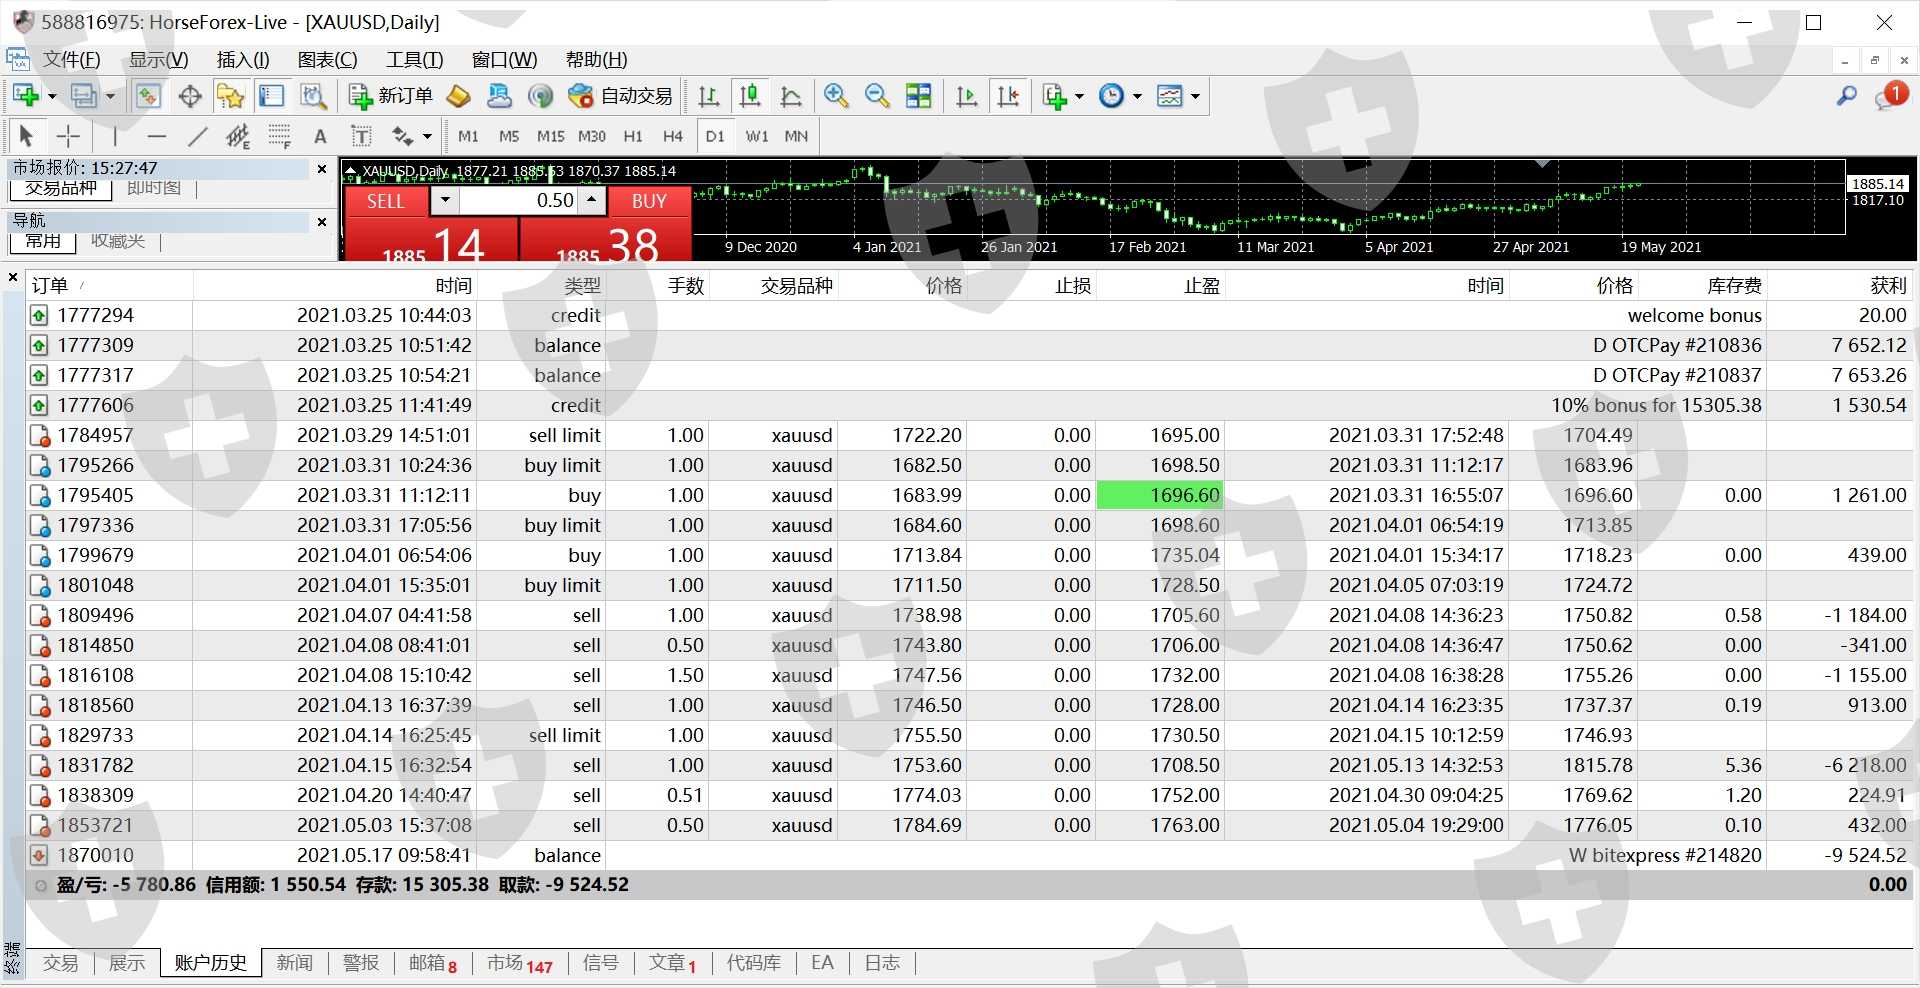Select the H4 timeframe button
The height and width of the screenshot is (988, 1920).
(673, 136)
